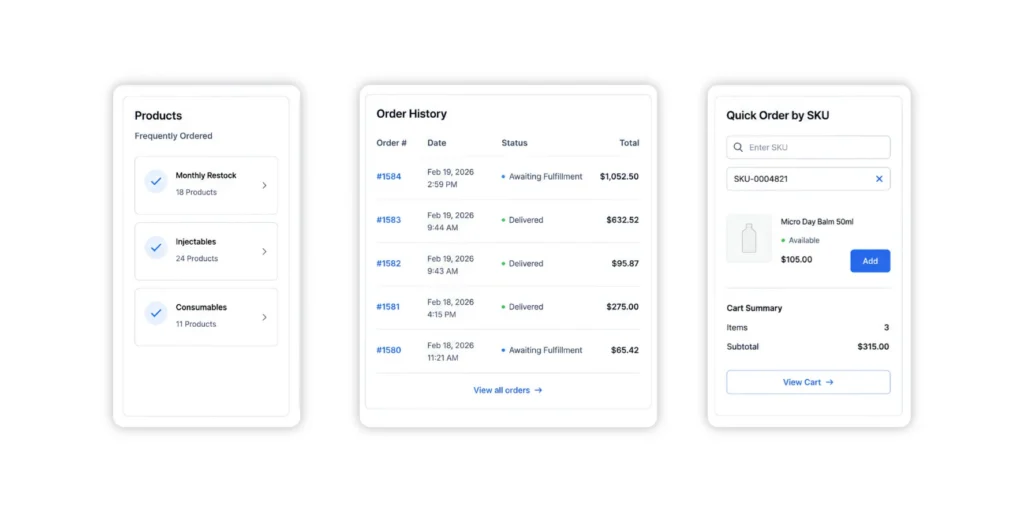The image size is (1024, 512).
Task: Select the Monthly Restock label
Action: [x=206, y=176]
